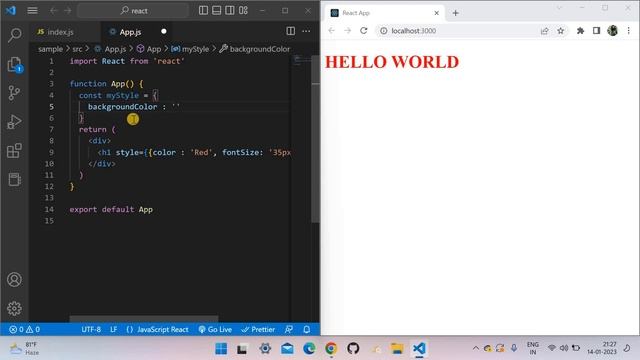Open Manage gear in VS Code
This screenshot has width=640, height=360.
pyautogui.click(x=14, y=308)
